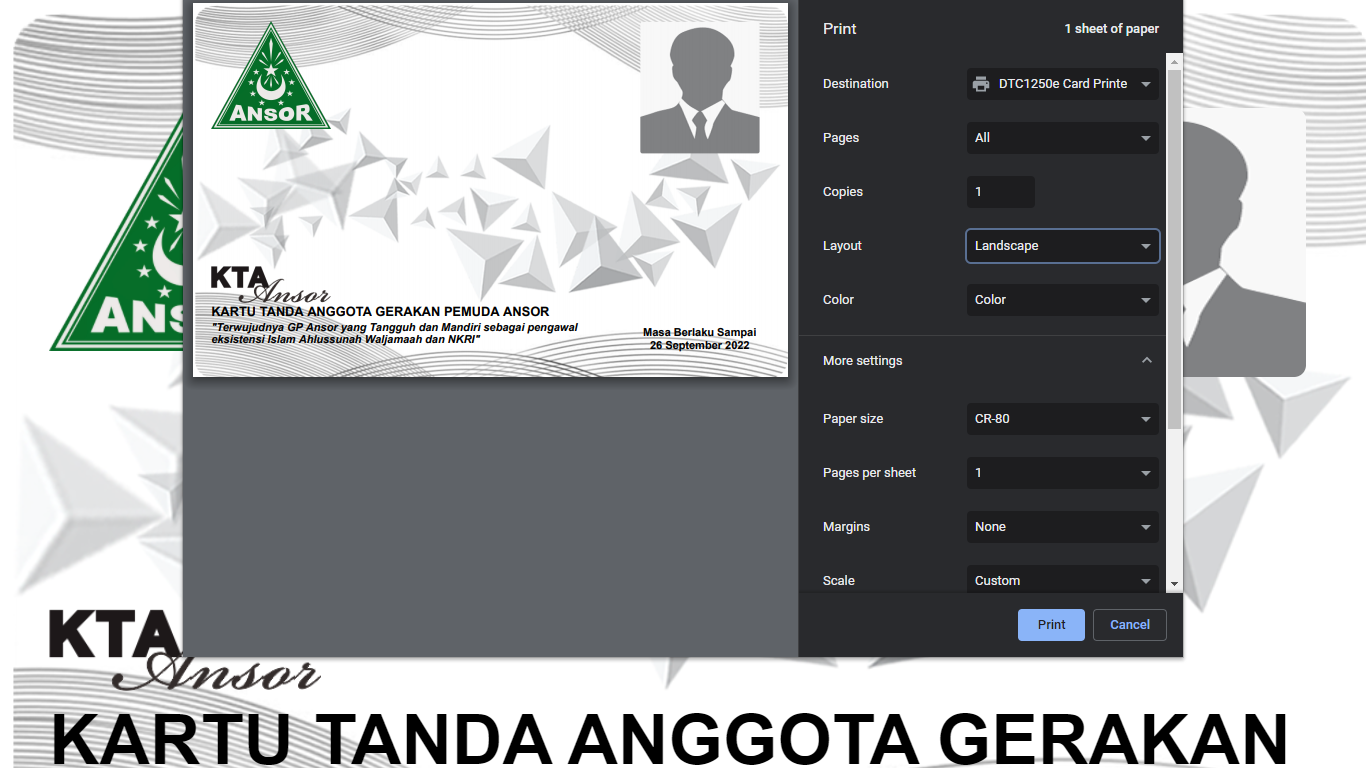Open the Pages dropdown set to All
The height and width of the screenshot is (768, 1366).
(1062, 138)
